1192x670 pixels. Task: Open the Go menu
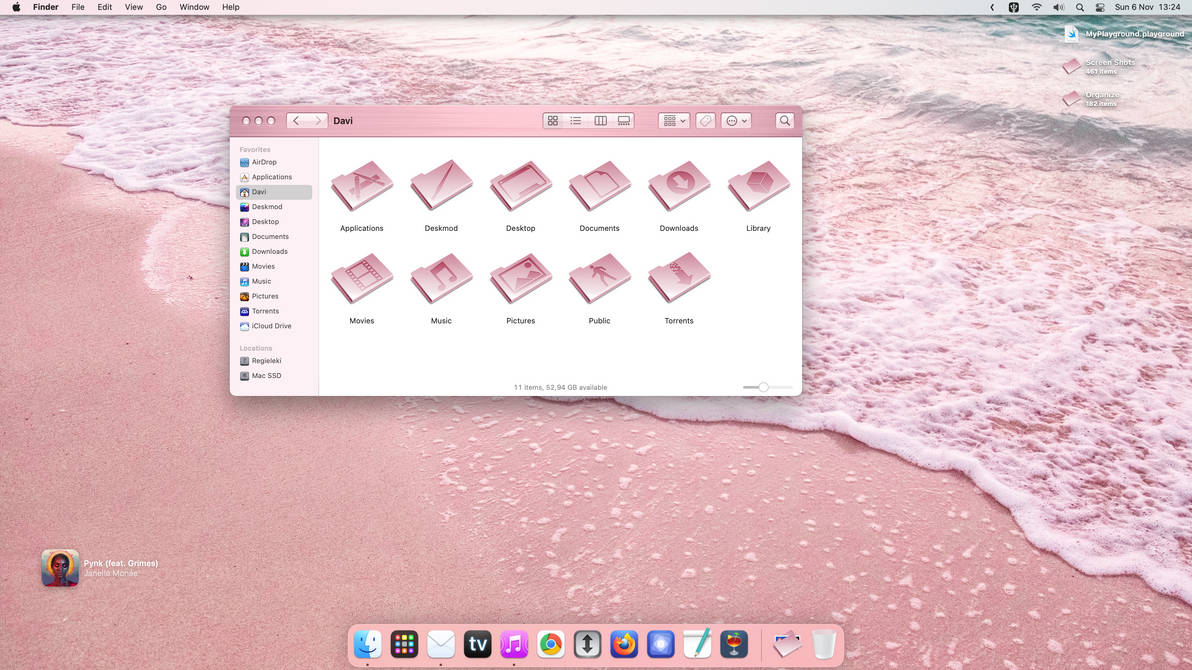click(x=161, y=7)
